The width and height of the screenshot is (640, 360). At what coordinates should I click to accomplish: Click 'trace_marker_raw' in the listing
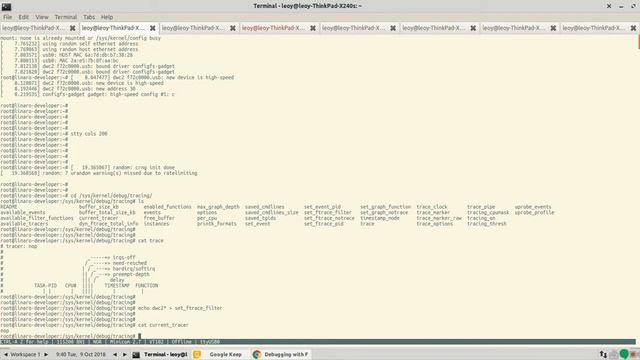point(439,218)
